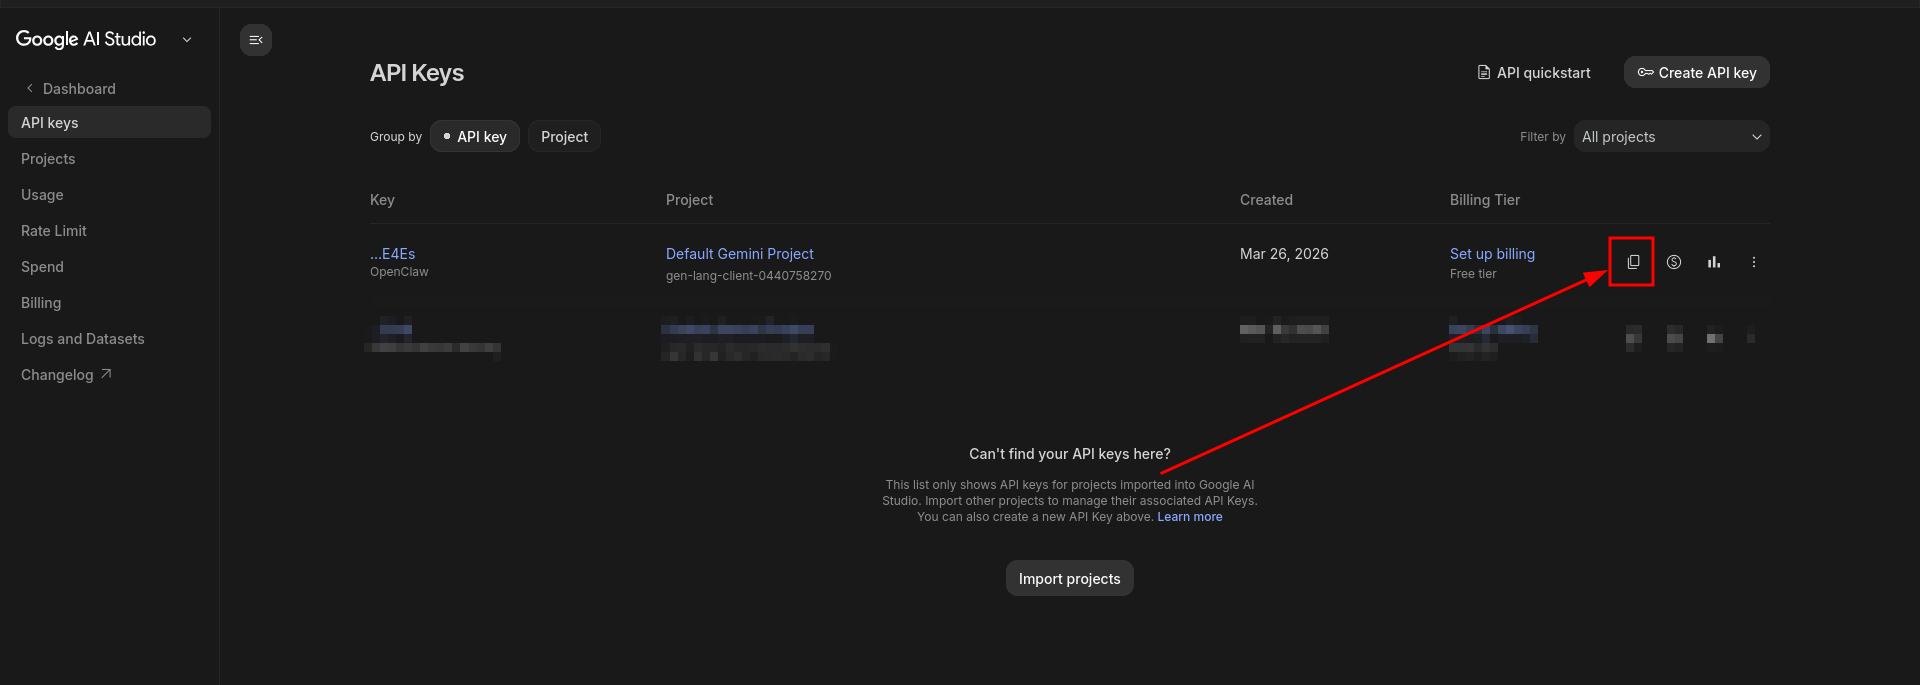Open API quickstart documentation

tap(1534, 73)
